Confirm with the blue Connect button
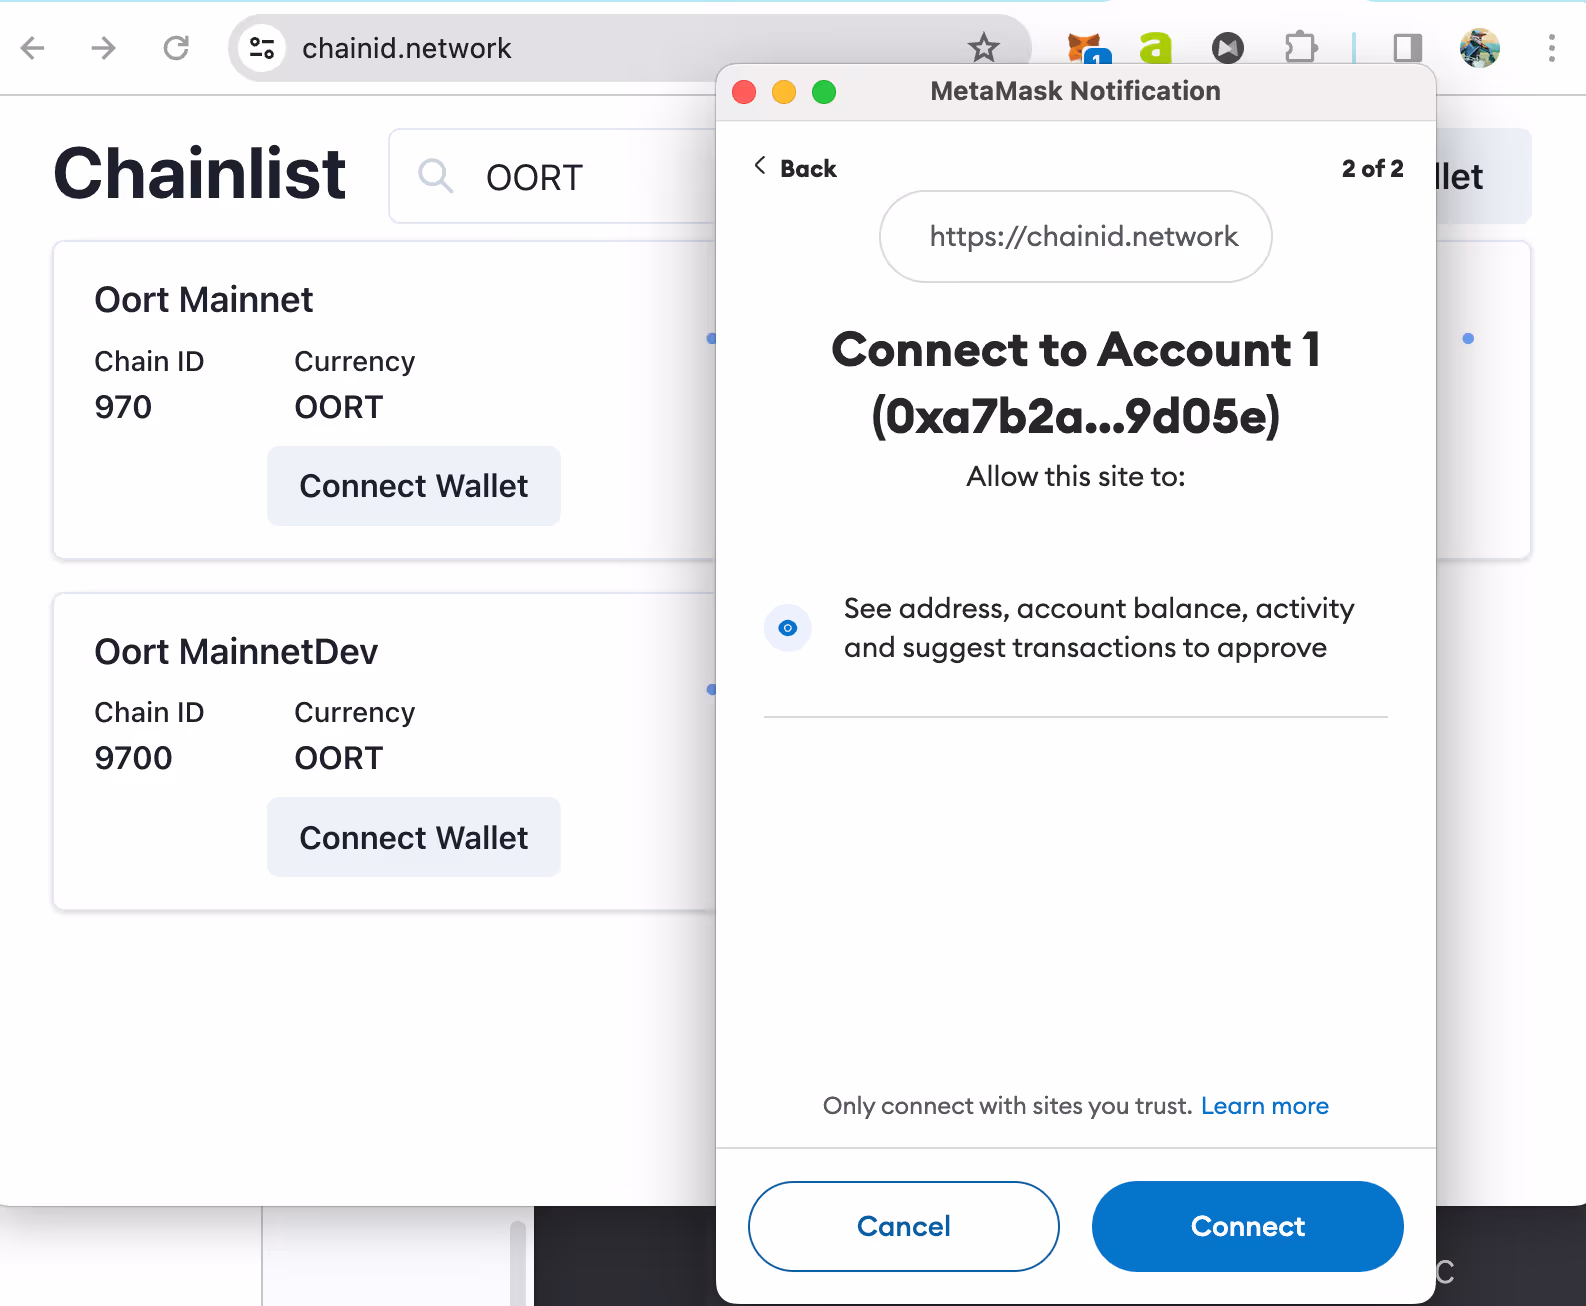 (x=1248, y=1226)
